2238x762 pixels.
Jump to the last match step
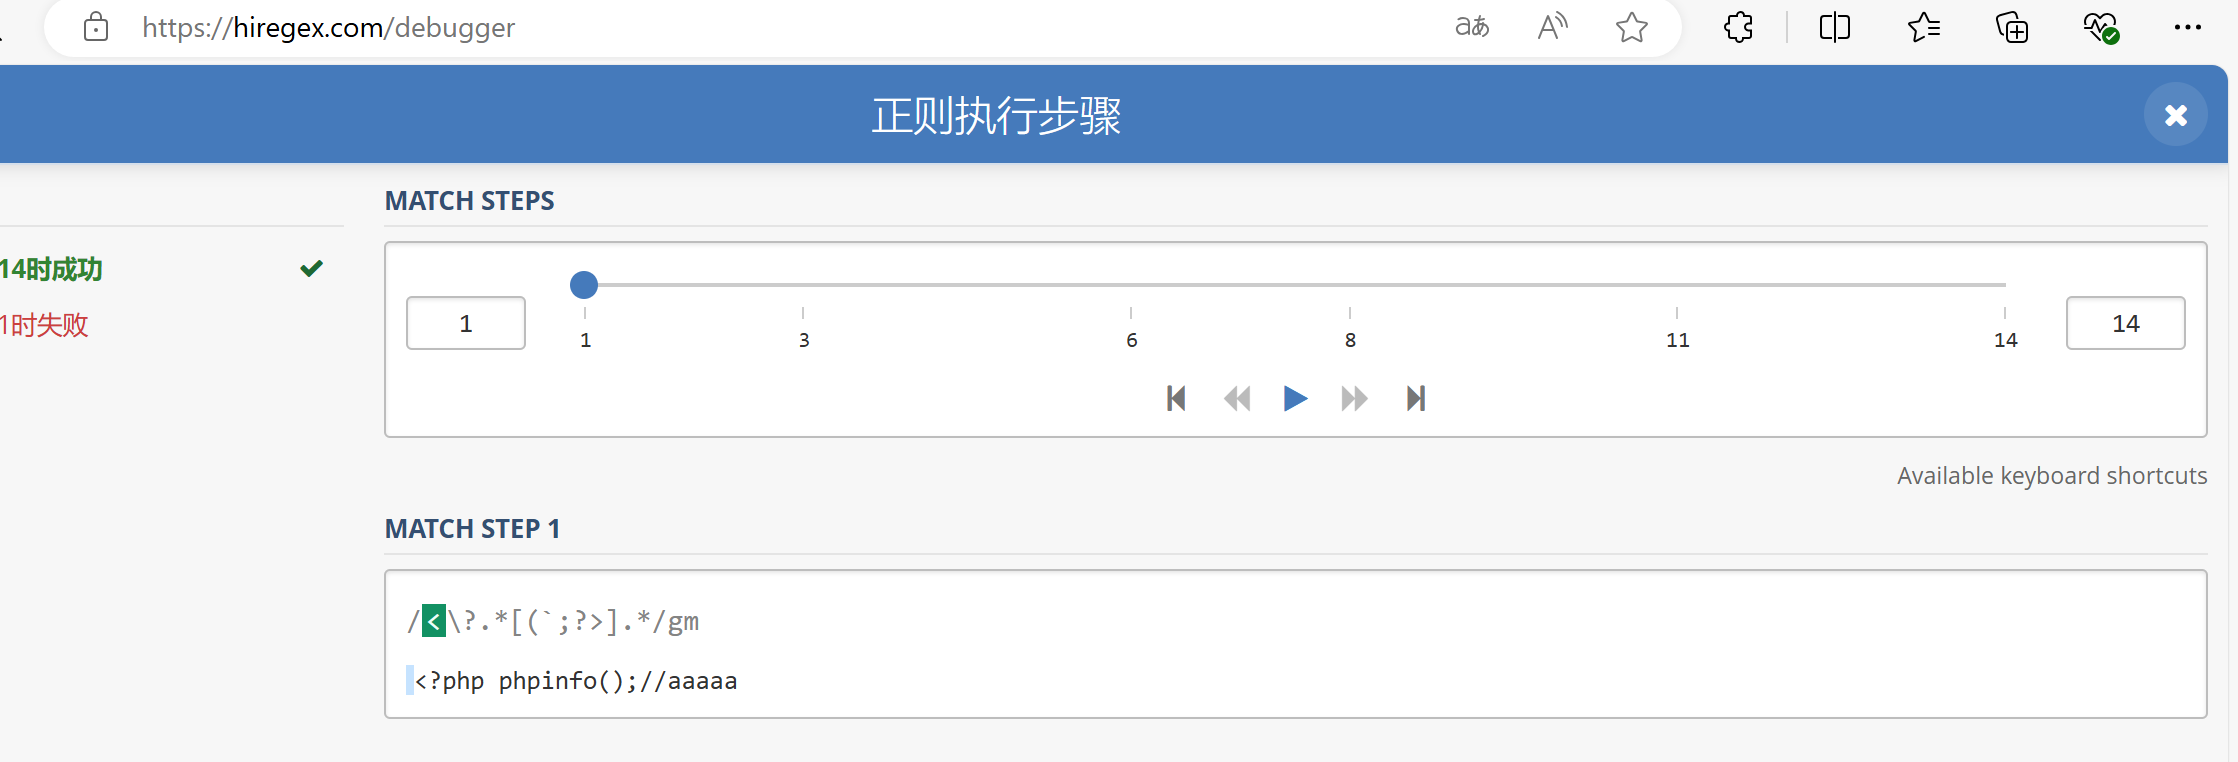point(1415,399)
